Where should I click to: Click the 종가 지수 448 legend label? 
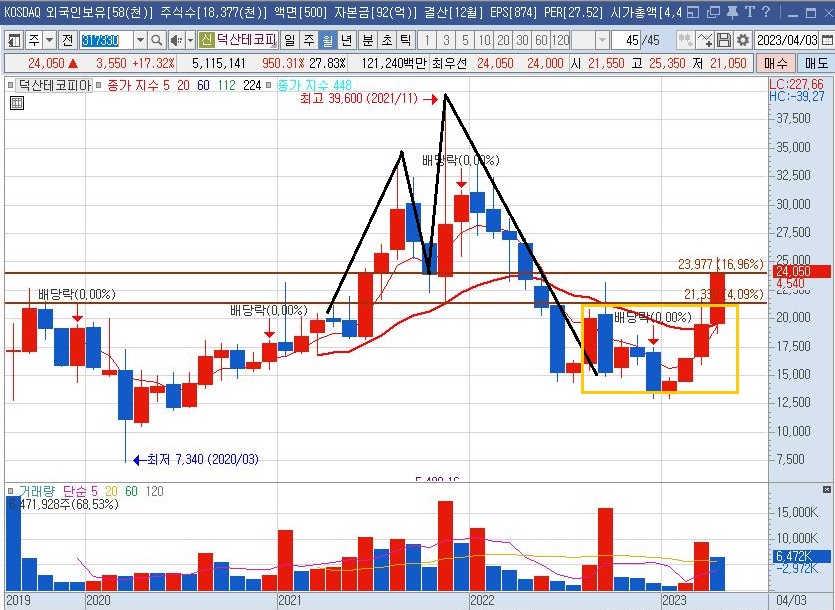point(314,85)
